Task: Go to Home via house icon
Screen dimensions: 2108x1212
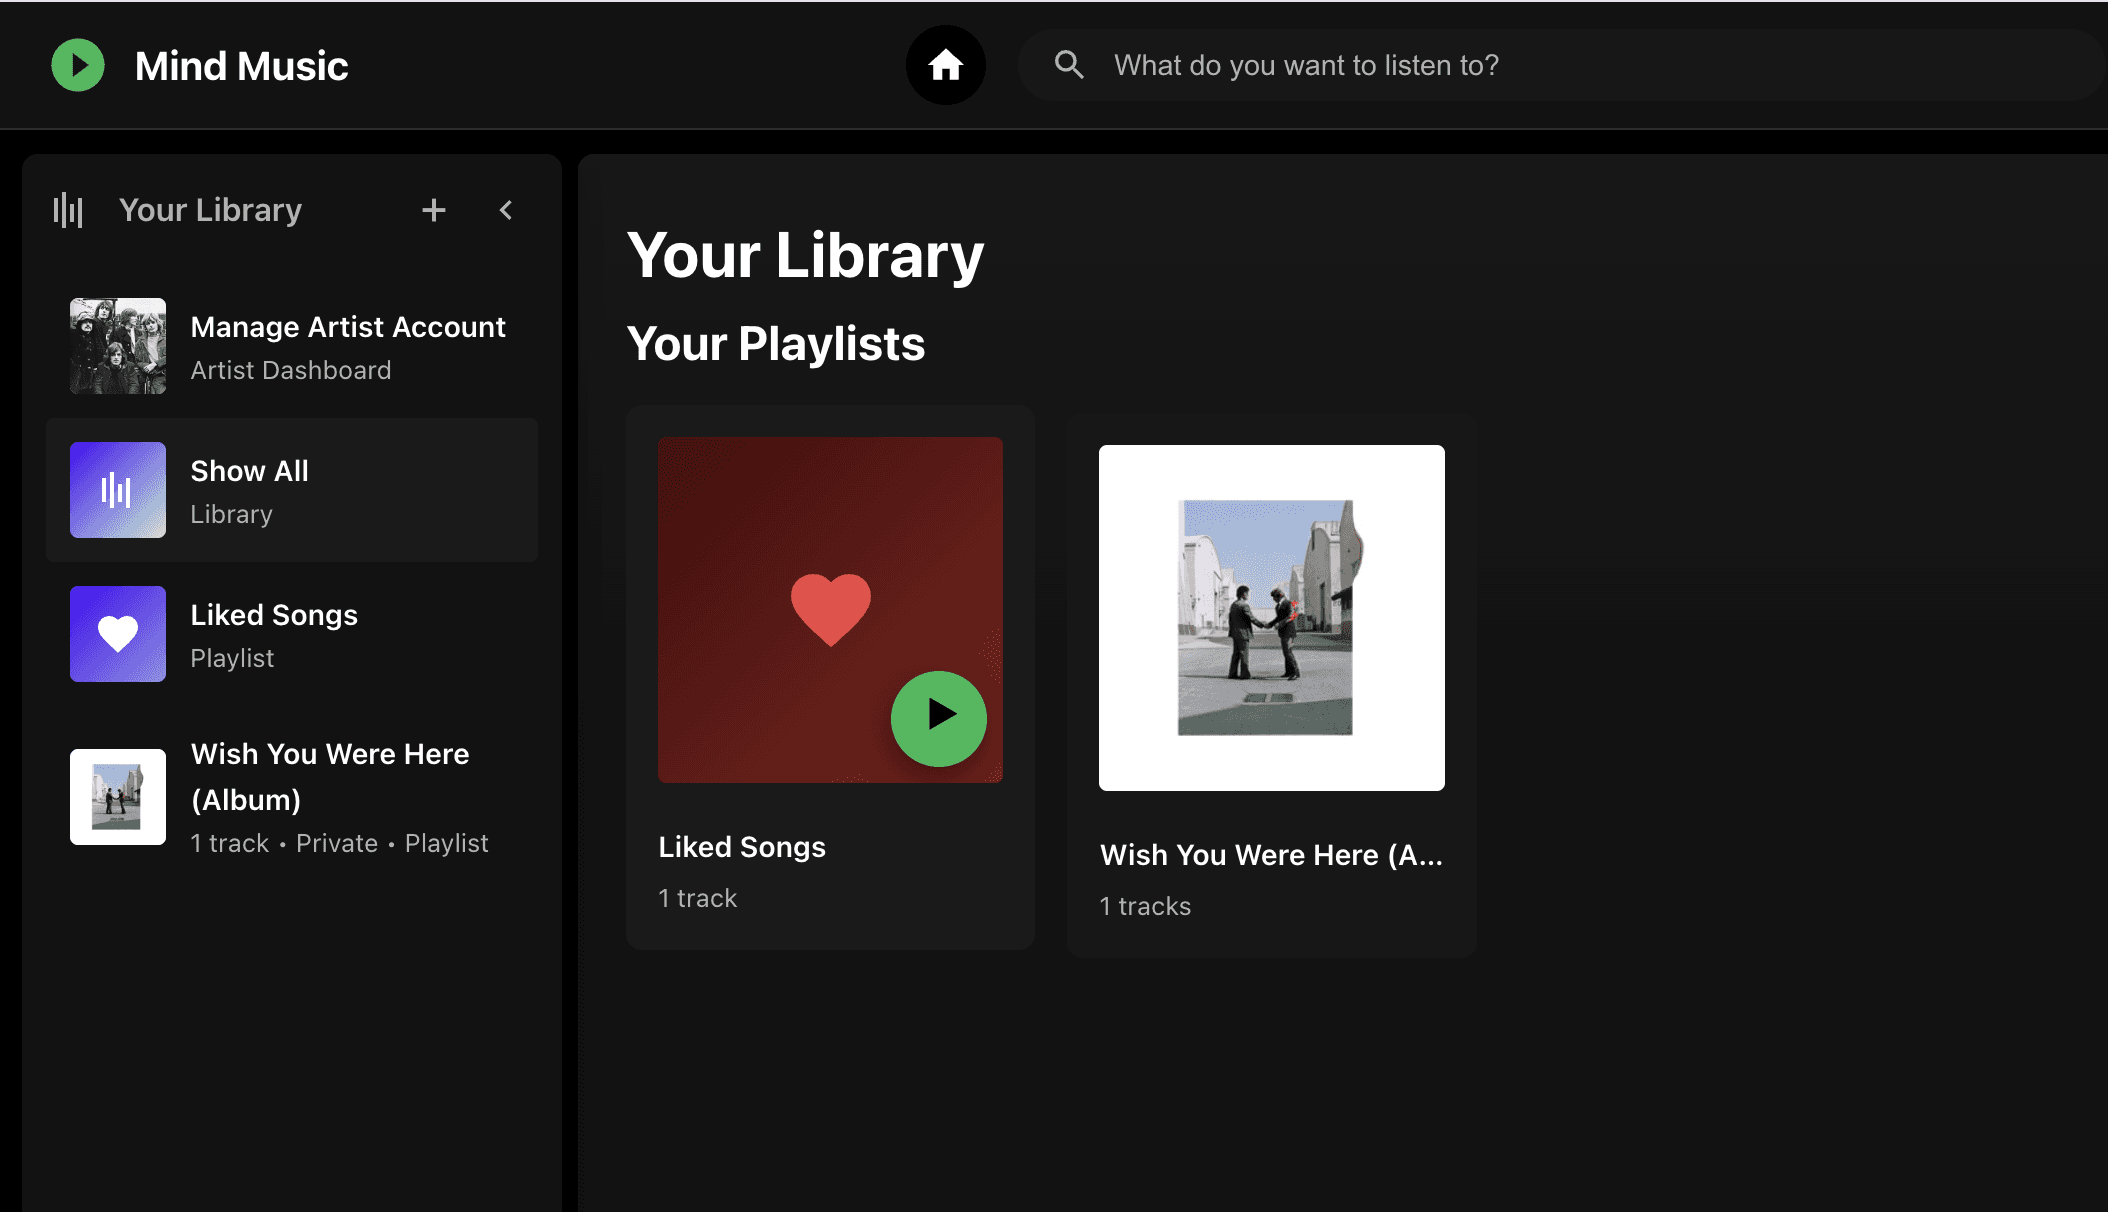Action: pos(945,65)
